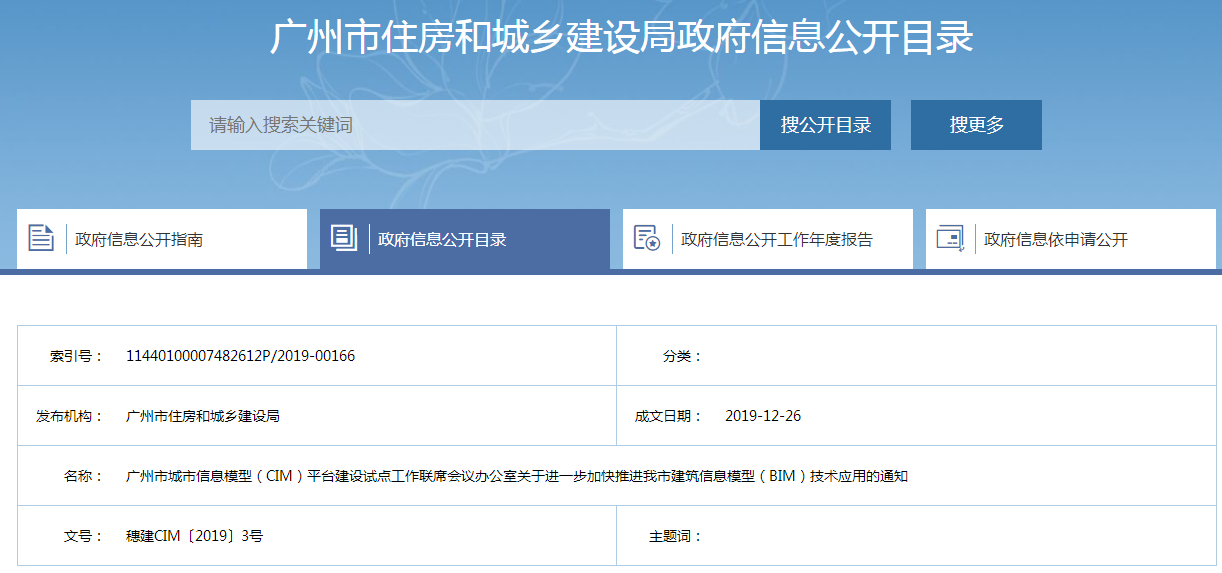This screenshot has height=573, width=1222.
Task: Click the document number 穗建CIM〔2019〕3号
Action: [194, 536]
